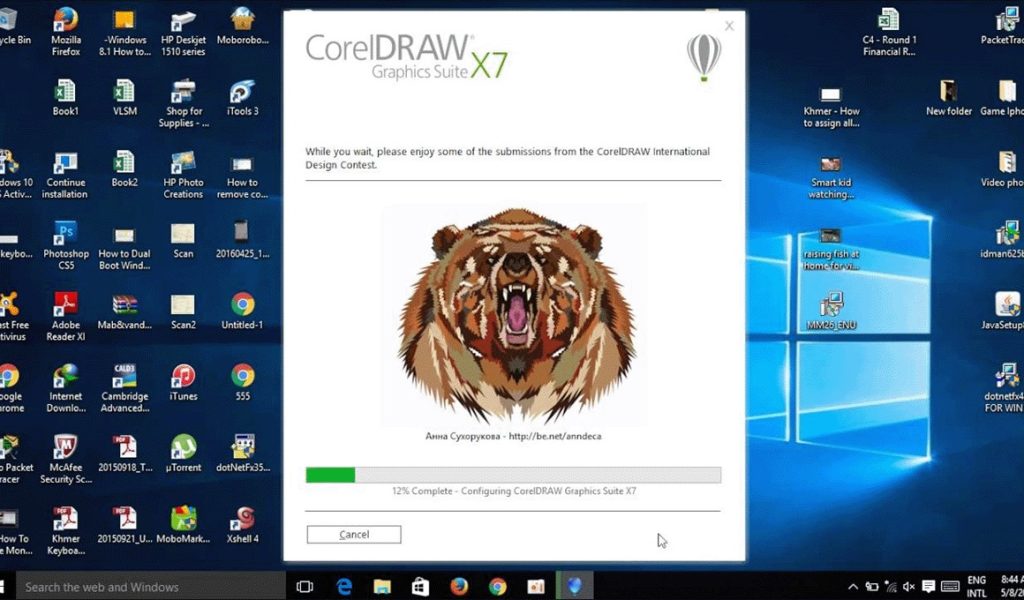Open the volume control in tray
This screenshot has width=1024, height=600.
click(909, 586)
